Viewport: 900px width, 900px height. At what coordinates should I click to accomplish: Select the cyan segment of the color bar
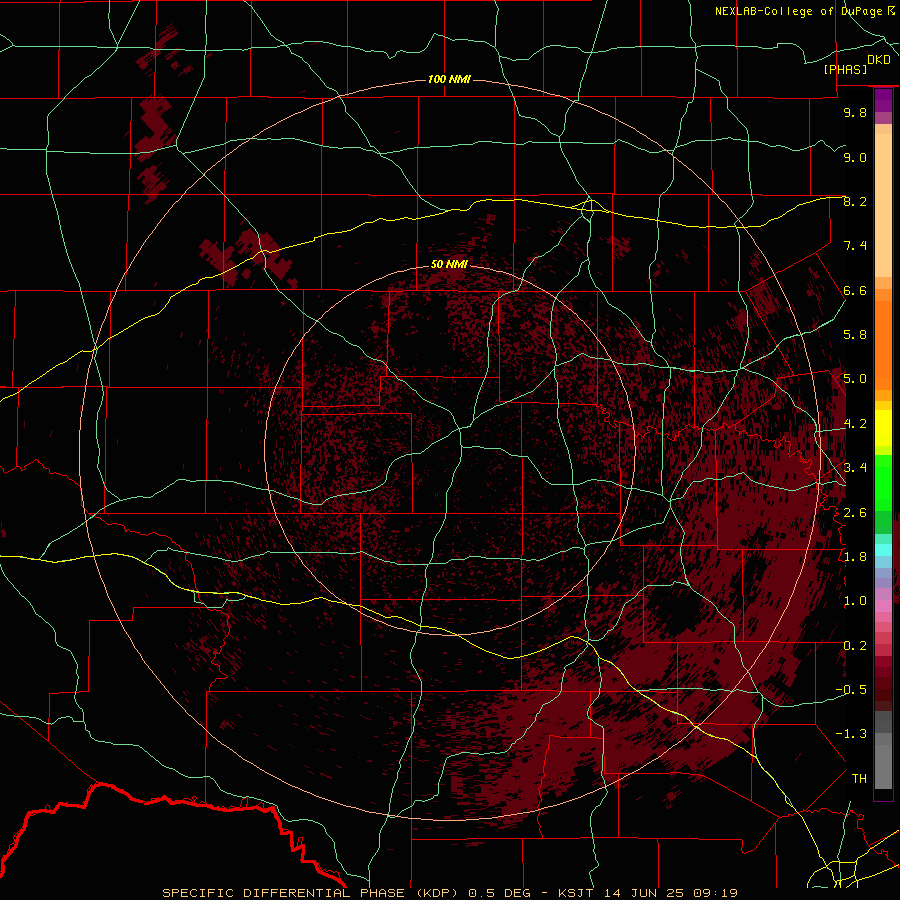coord(883,550)
